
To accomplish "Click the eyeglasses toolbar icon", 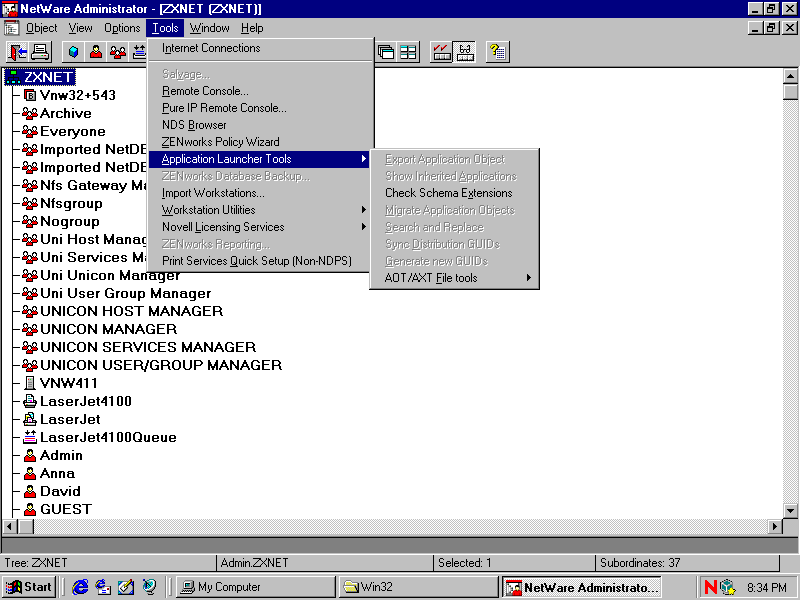I will (x=464, y=52).
